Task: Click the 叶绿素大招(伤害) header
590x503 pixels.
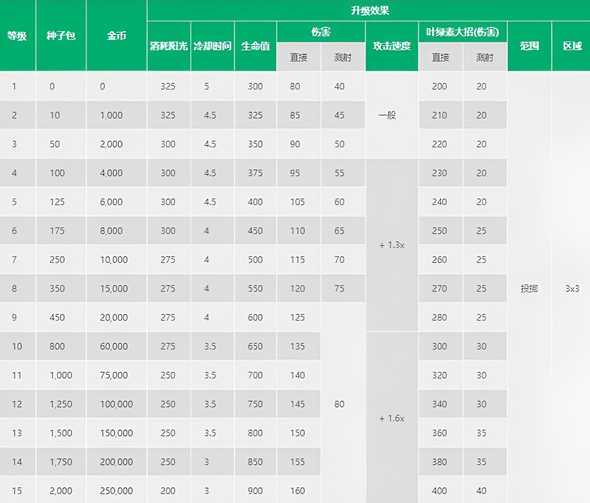Action: click(463, 32)
